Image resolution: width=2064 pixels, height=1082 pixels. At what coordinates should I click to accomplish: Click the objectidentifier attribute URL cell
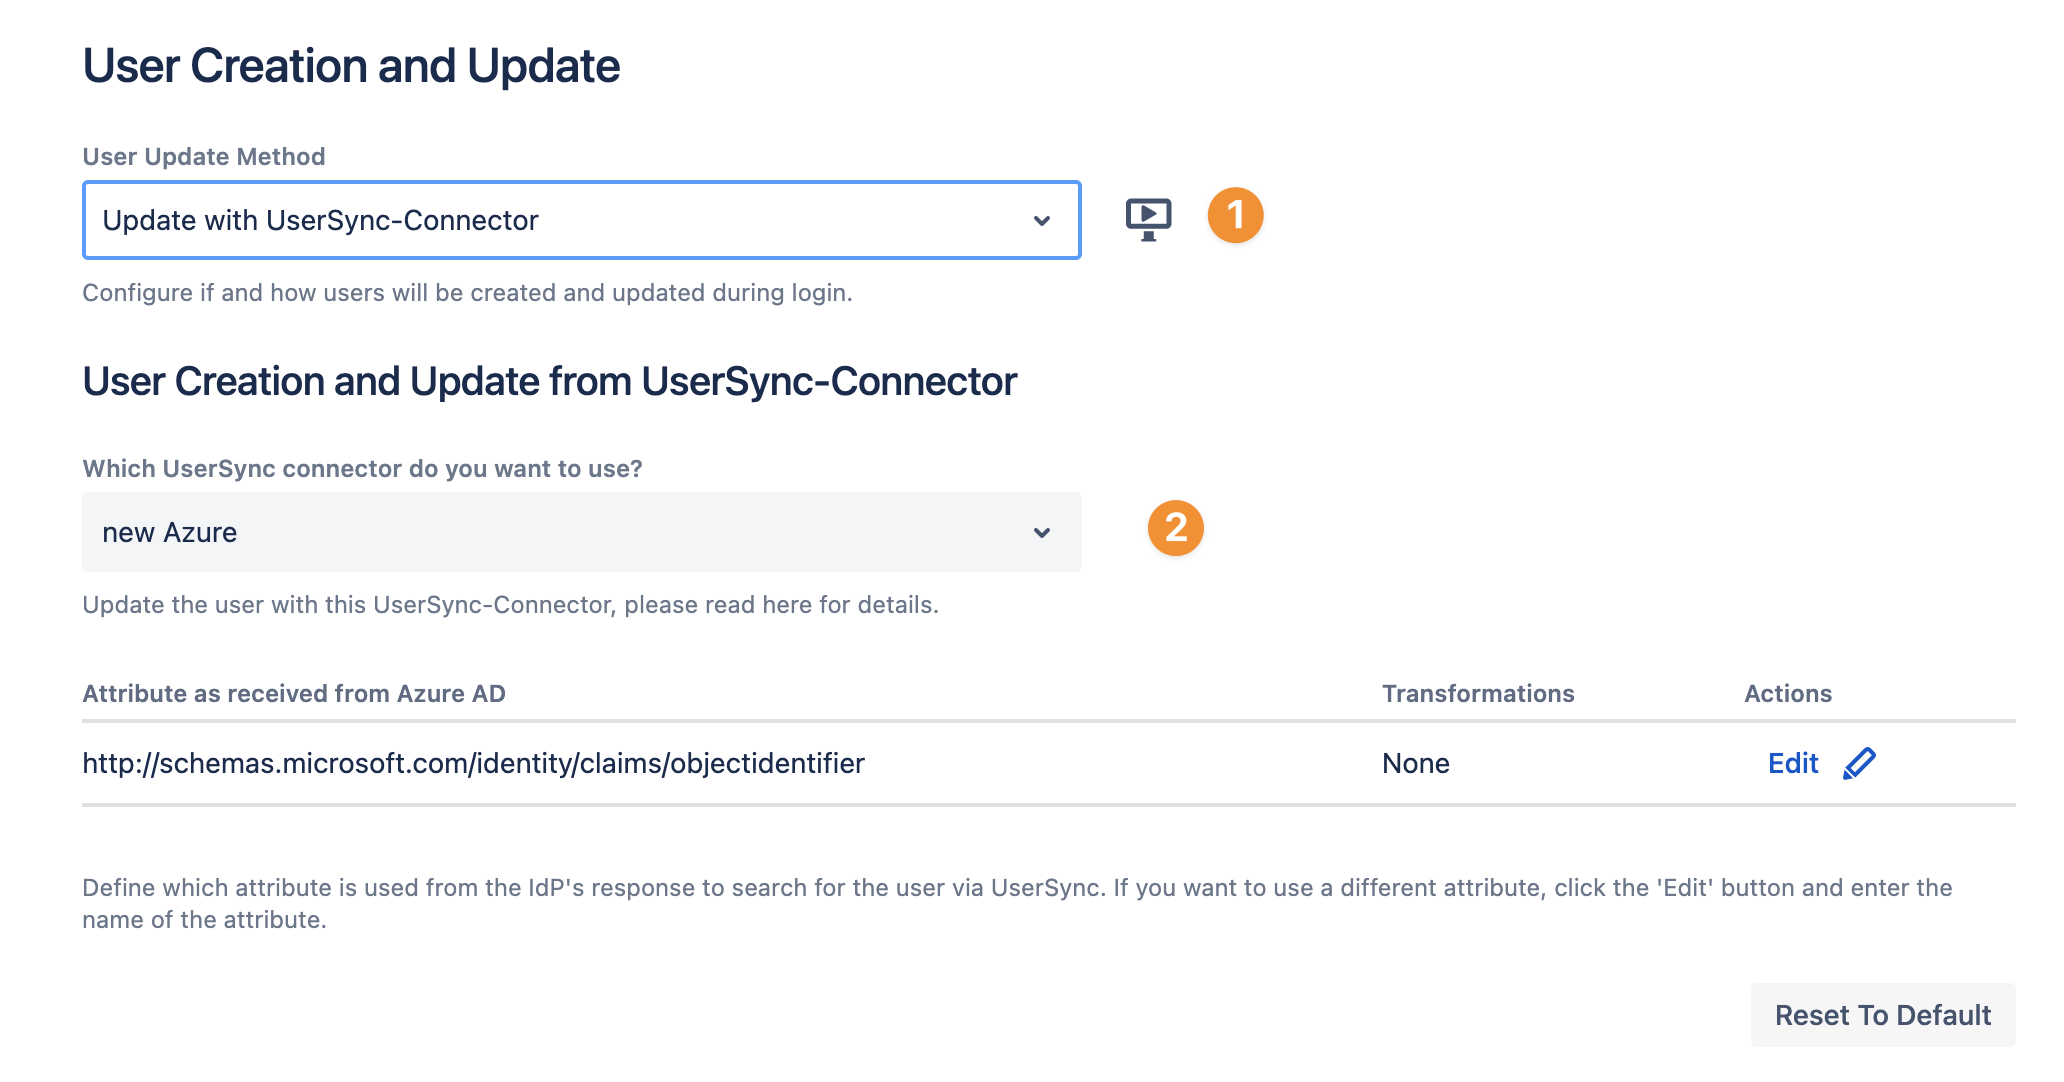tap(473, 764)
